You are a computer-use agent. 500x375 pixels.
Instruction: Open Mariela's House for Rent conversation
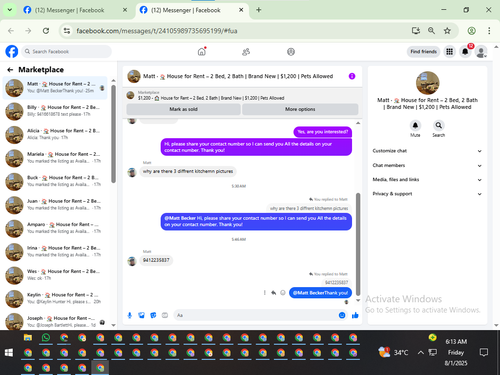(x=55, y=158)
